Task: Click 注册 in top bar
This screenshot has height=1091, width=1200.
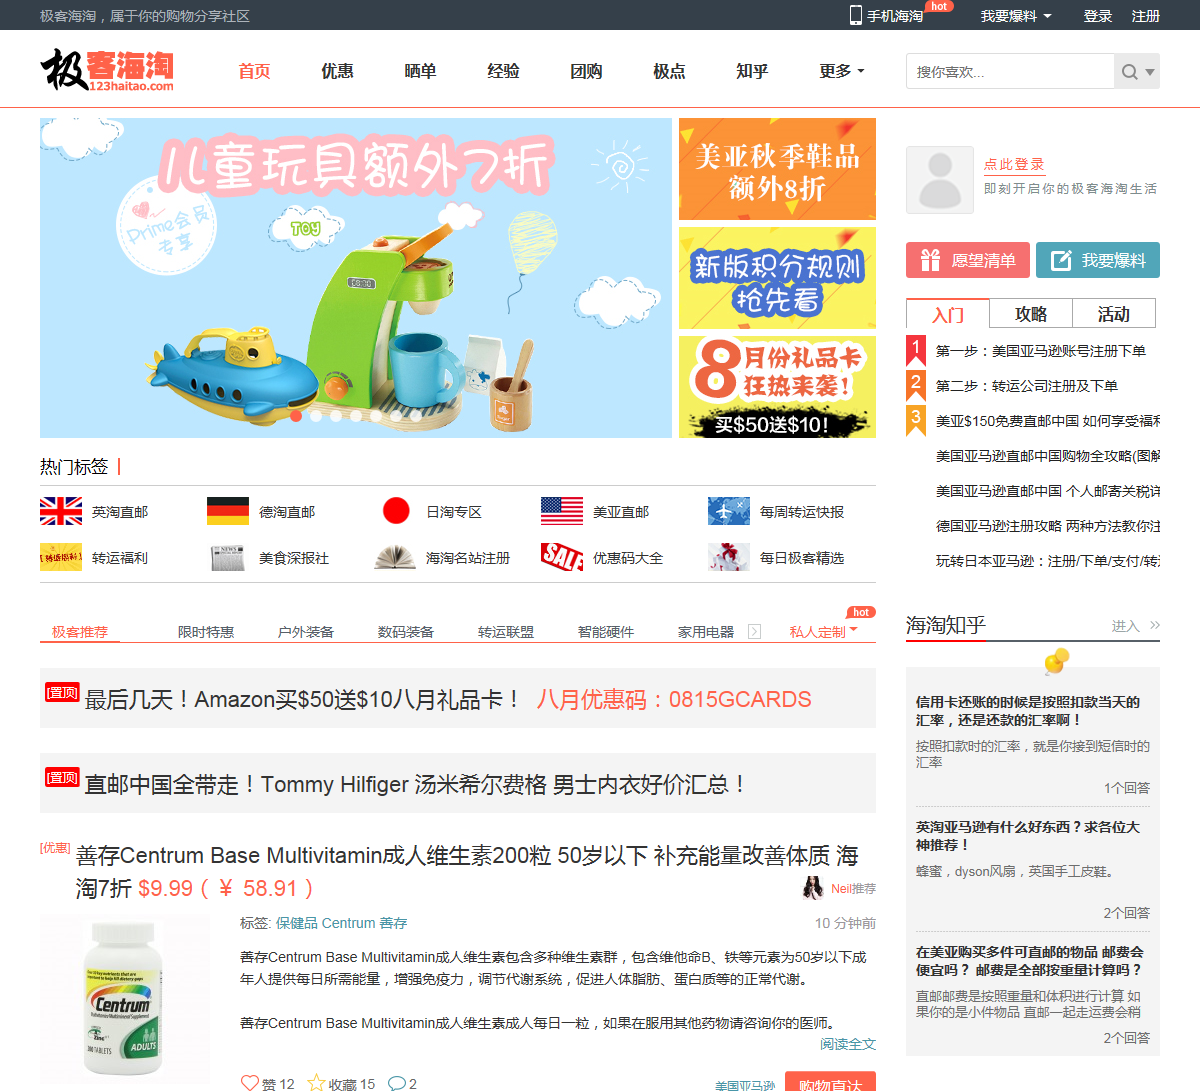Action: [x=1146, y=16]
